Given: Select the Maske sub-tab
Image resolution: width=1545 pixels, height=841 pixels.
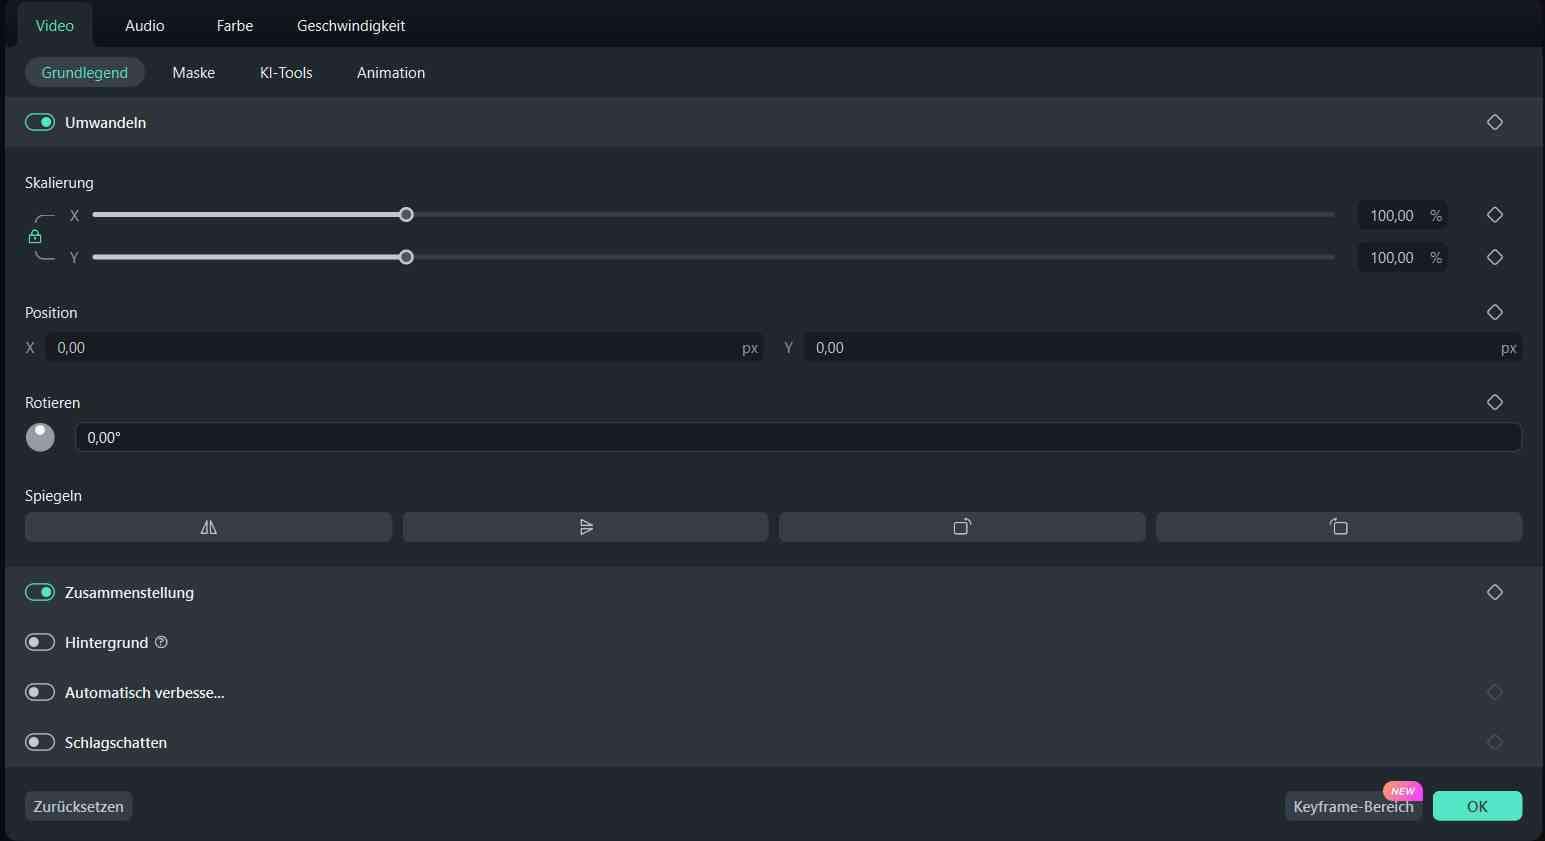Looking at the screenshot, I should (x=194, y=72).
